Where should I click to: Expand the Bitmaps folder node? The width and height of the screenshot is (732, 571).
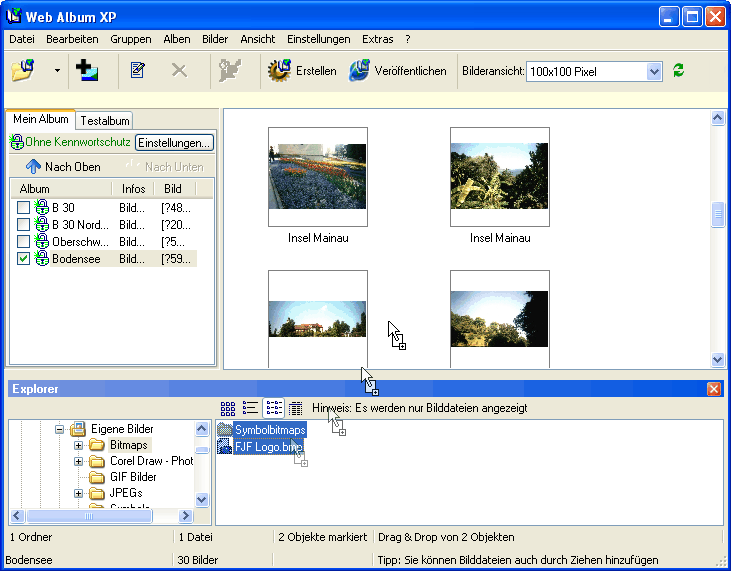point(78,445)
